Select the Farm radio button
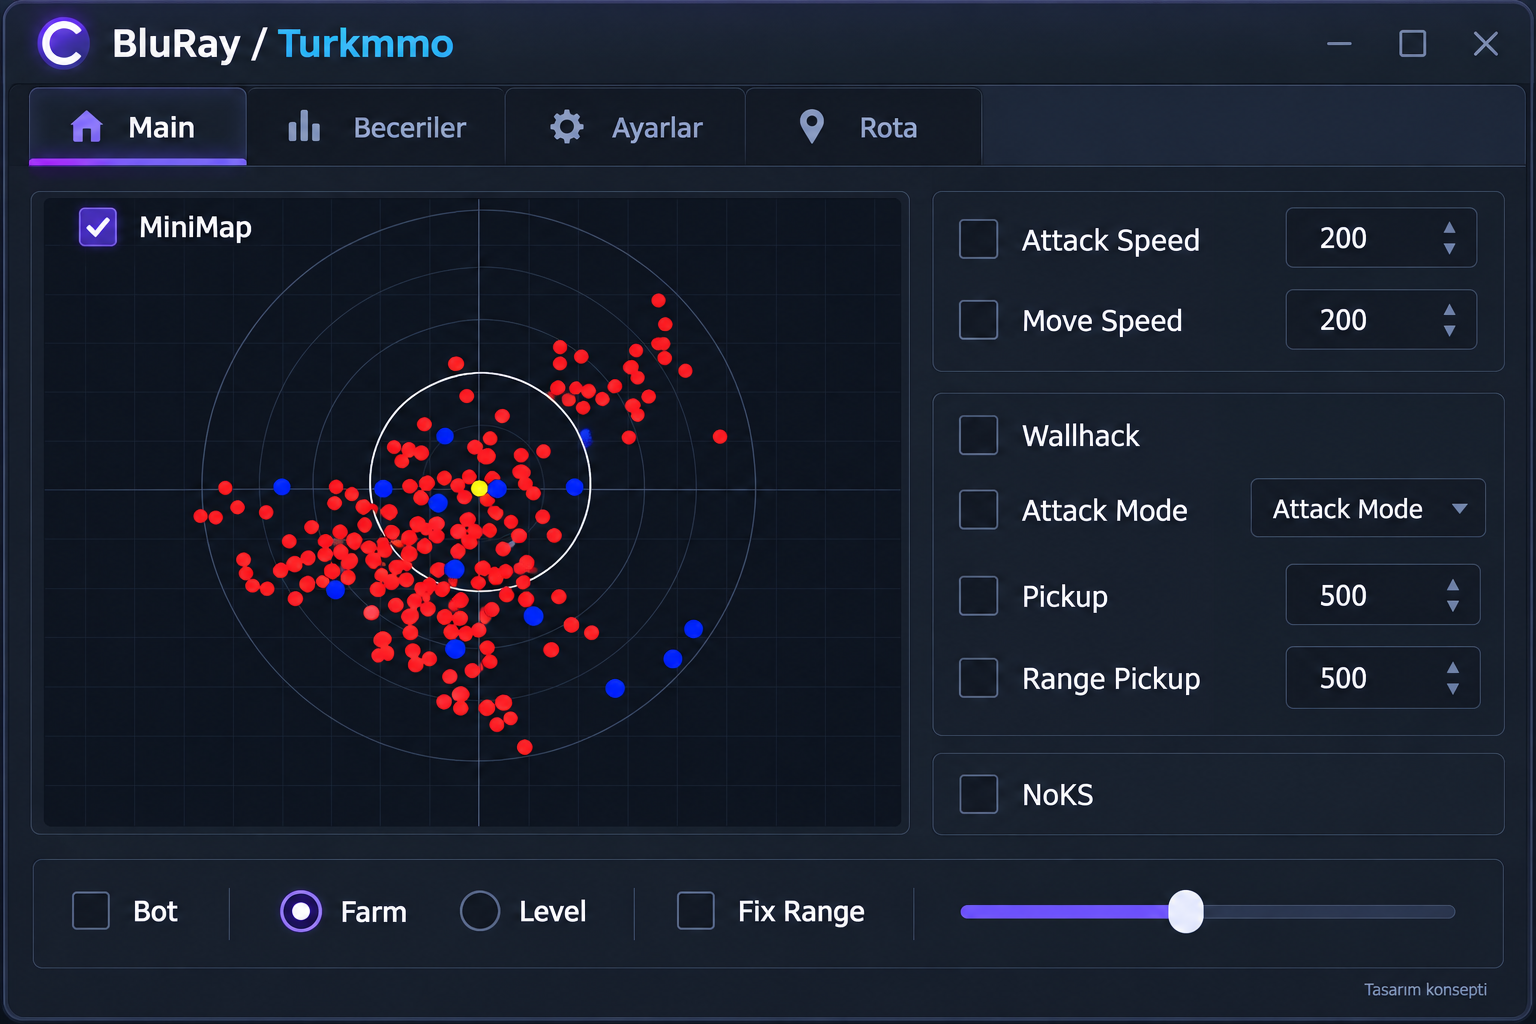1536x1024 pixels. click(301, 911)
